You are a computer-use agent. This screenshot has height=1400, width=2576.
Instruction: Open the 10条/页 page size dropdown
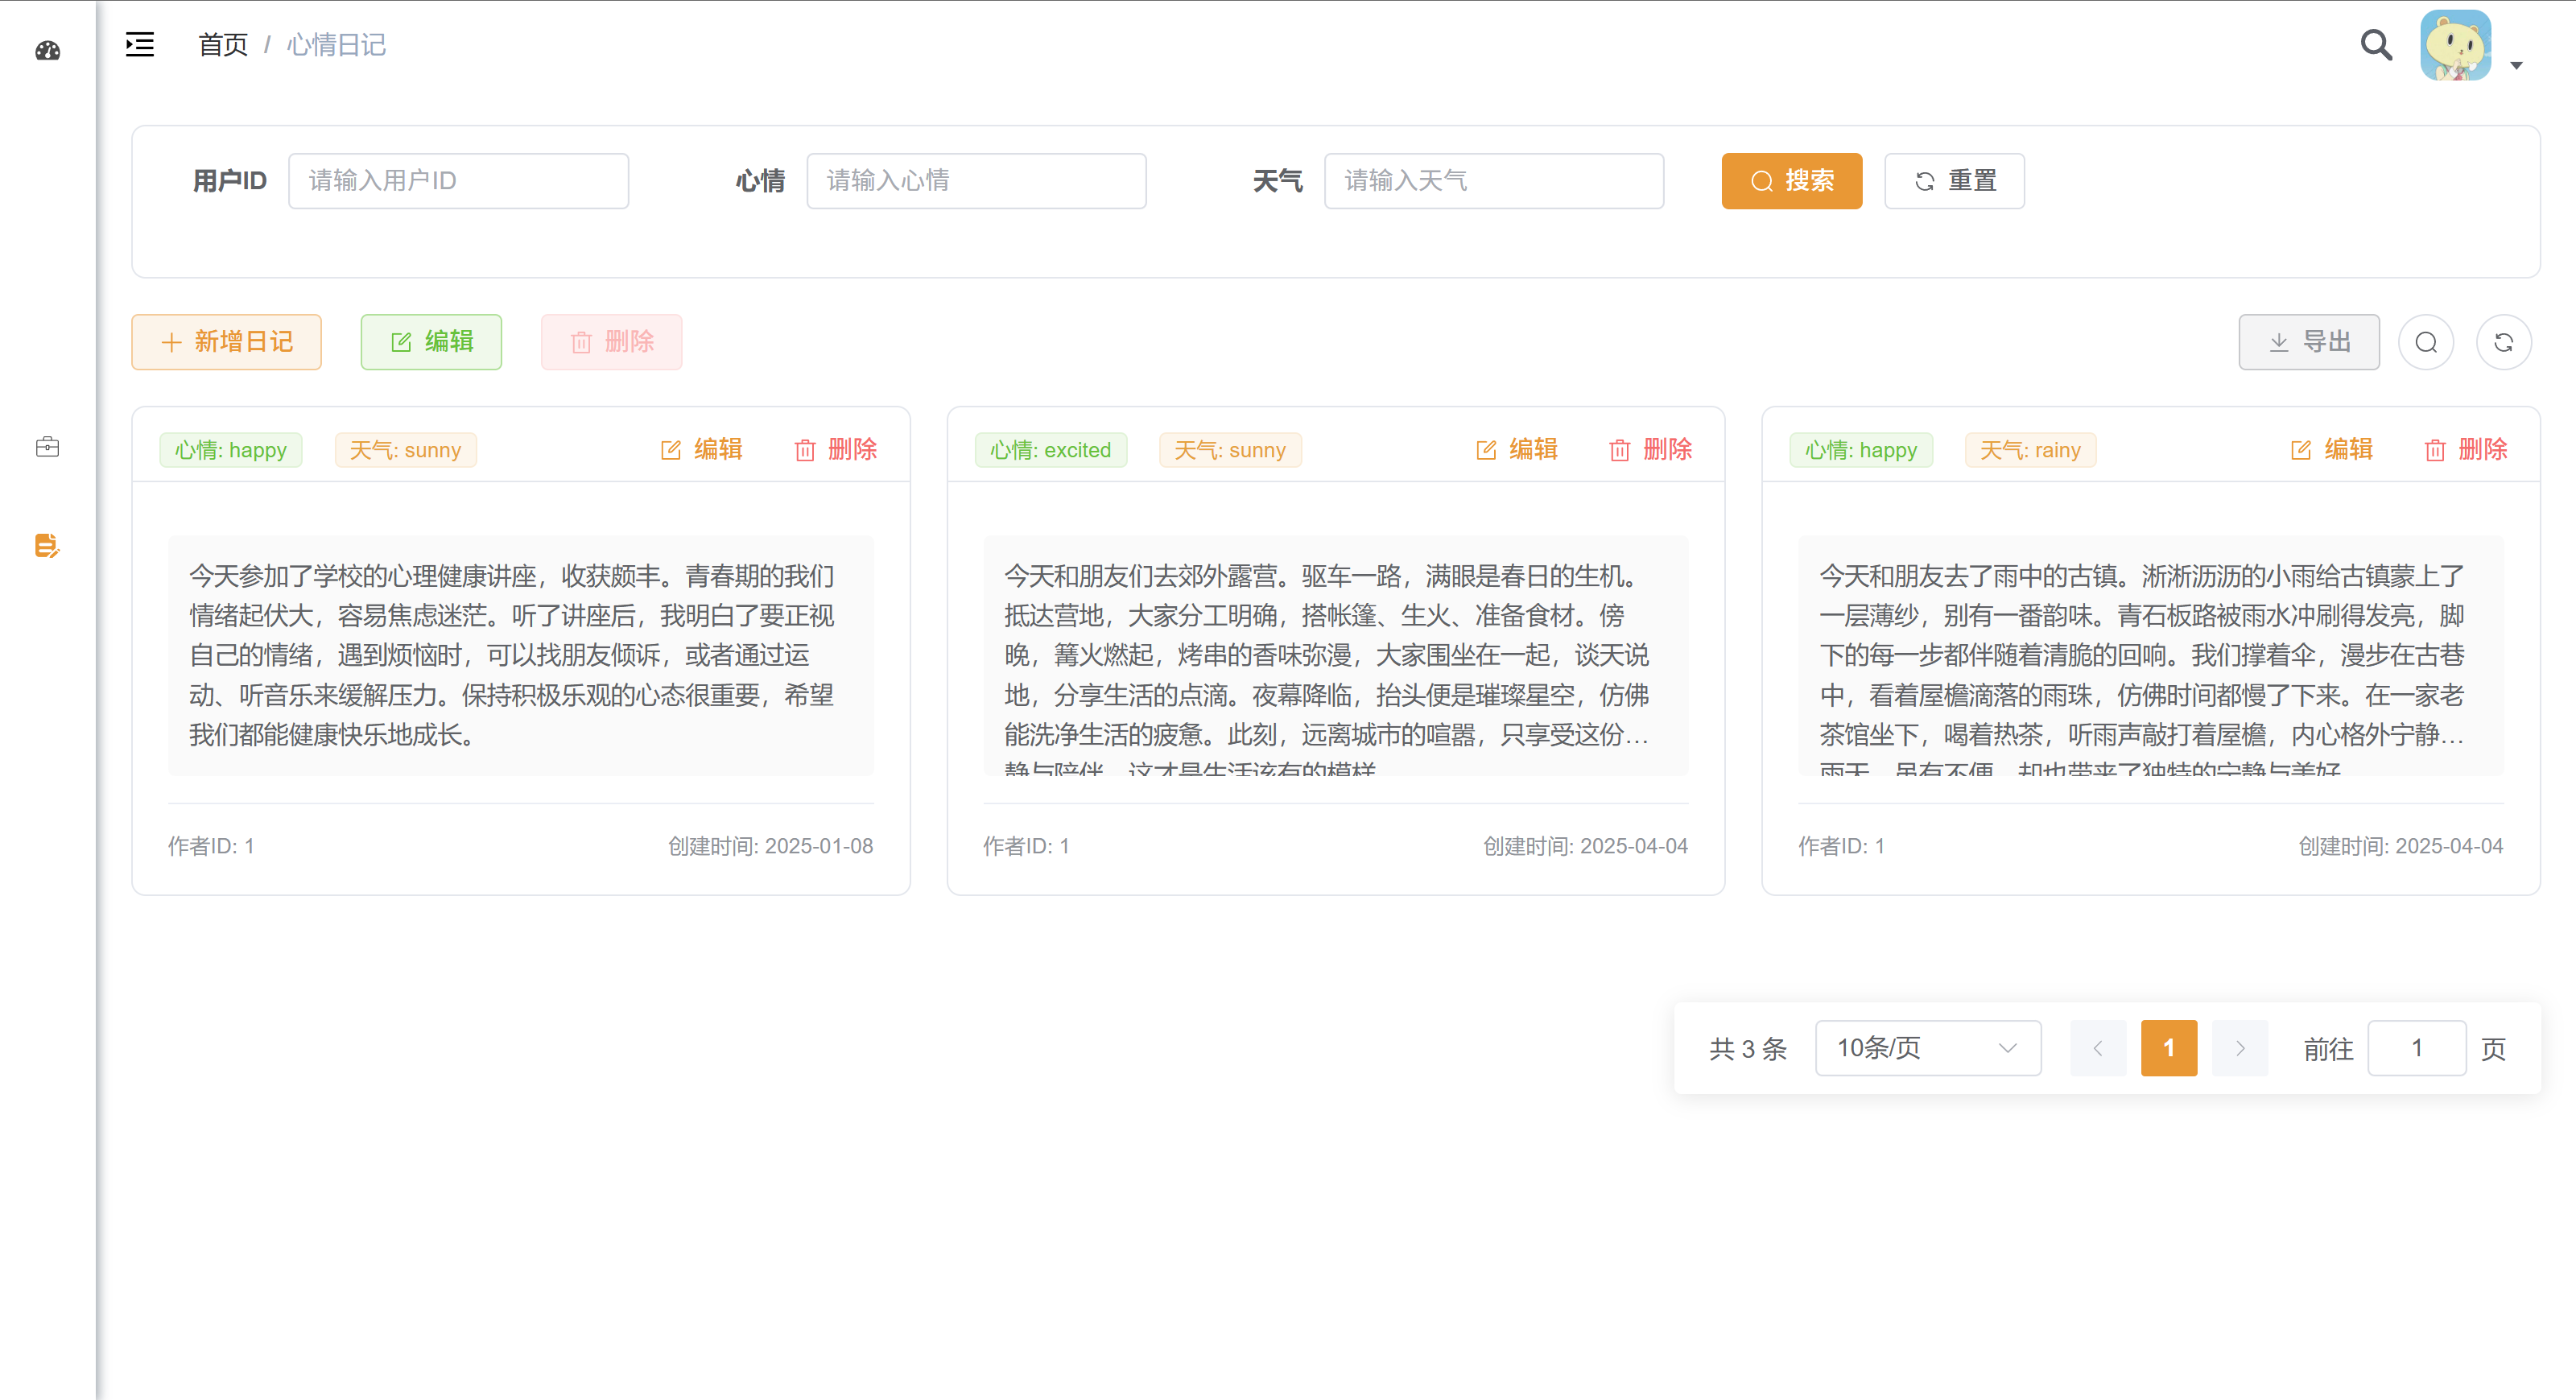click(x=1927, y=1048)
